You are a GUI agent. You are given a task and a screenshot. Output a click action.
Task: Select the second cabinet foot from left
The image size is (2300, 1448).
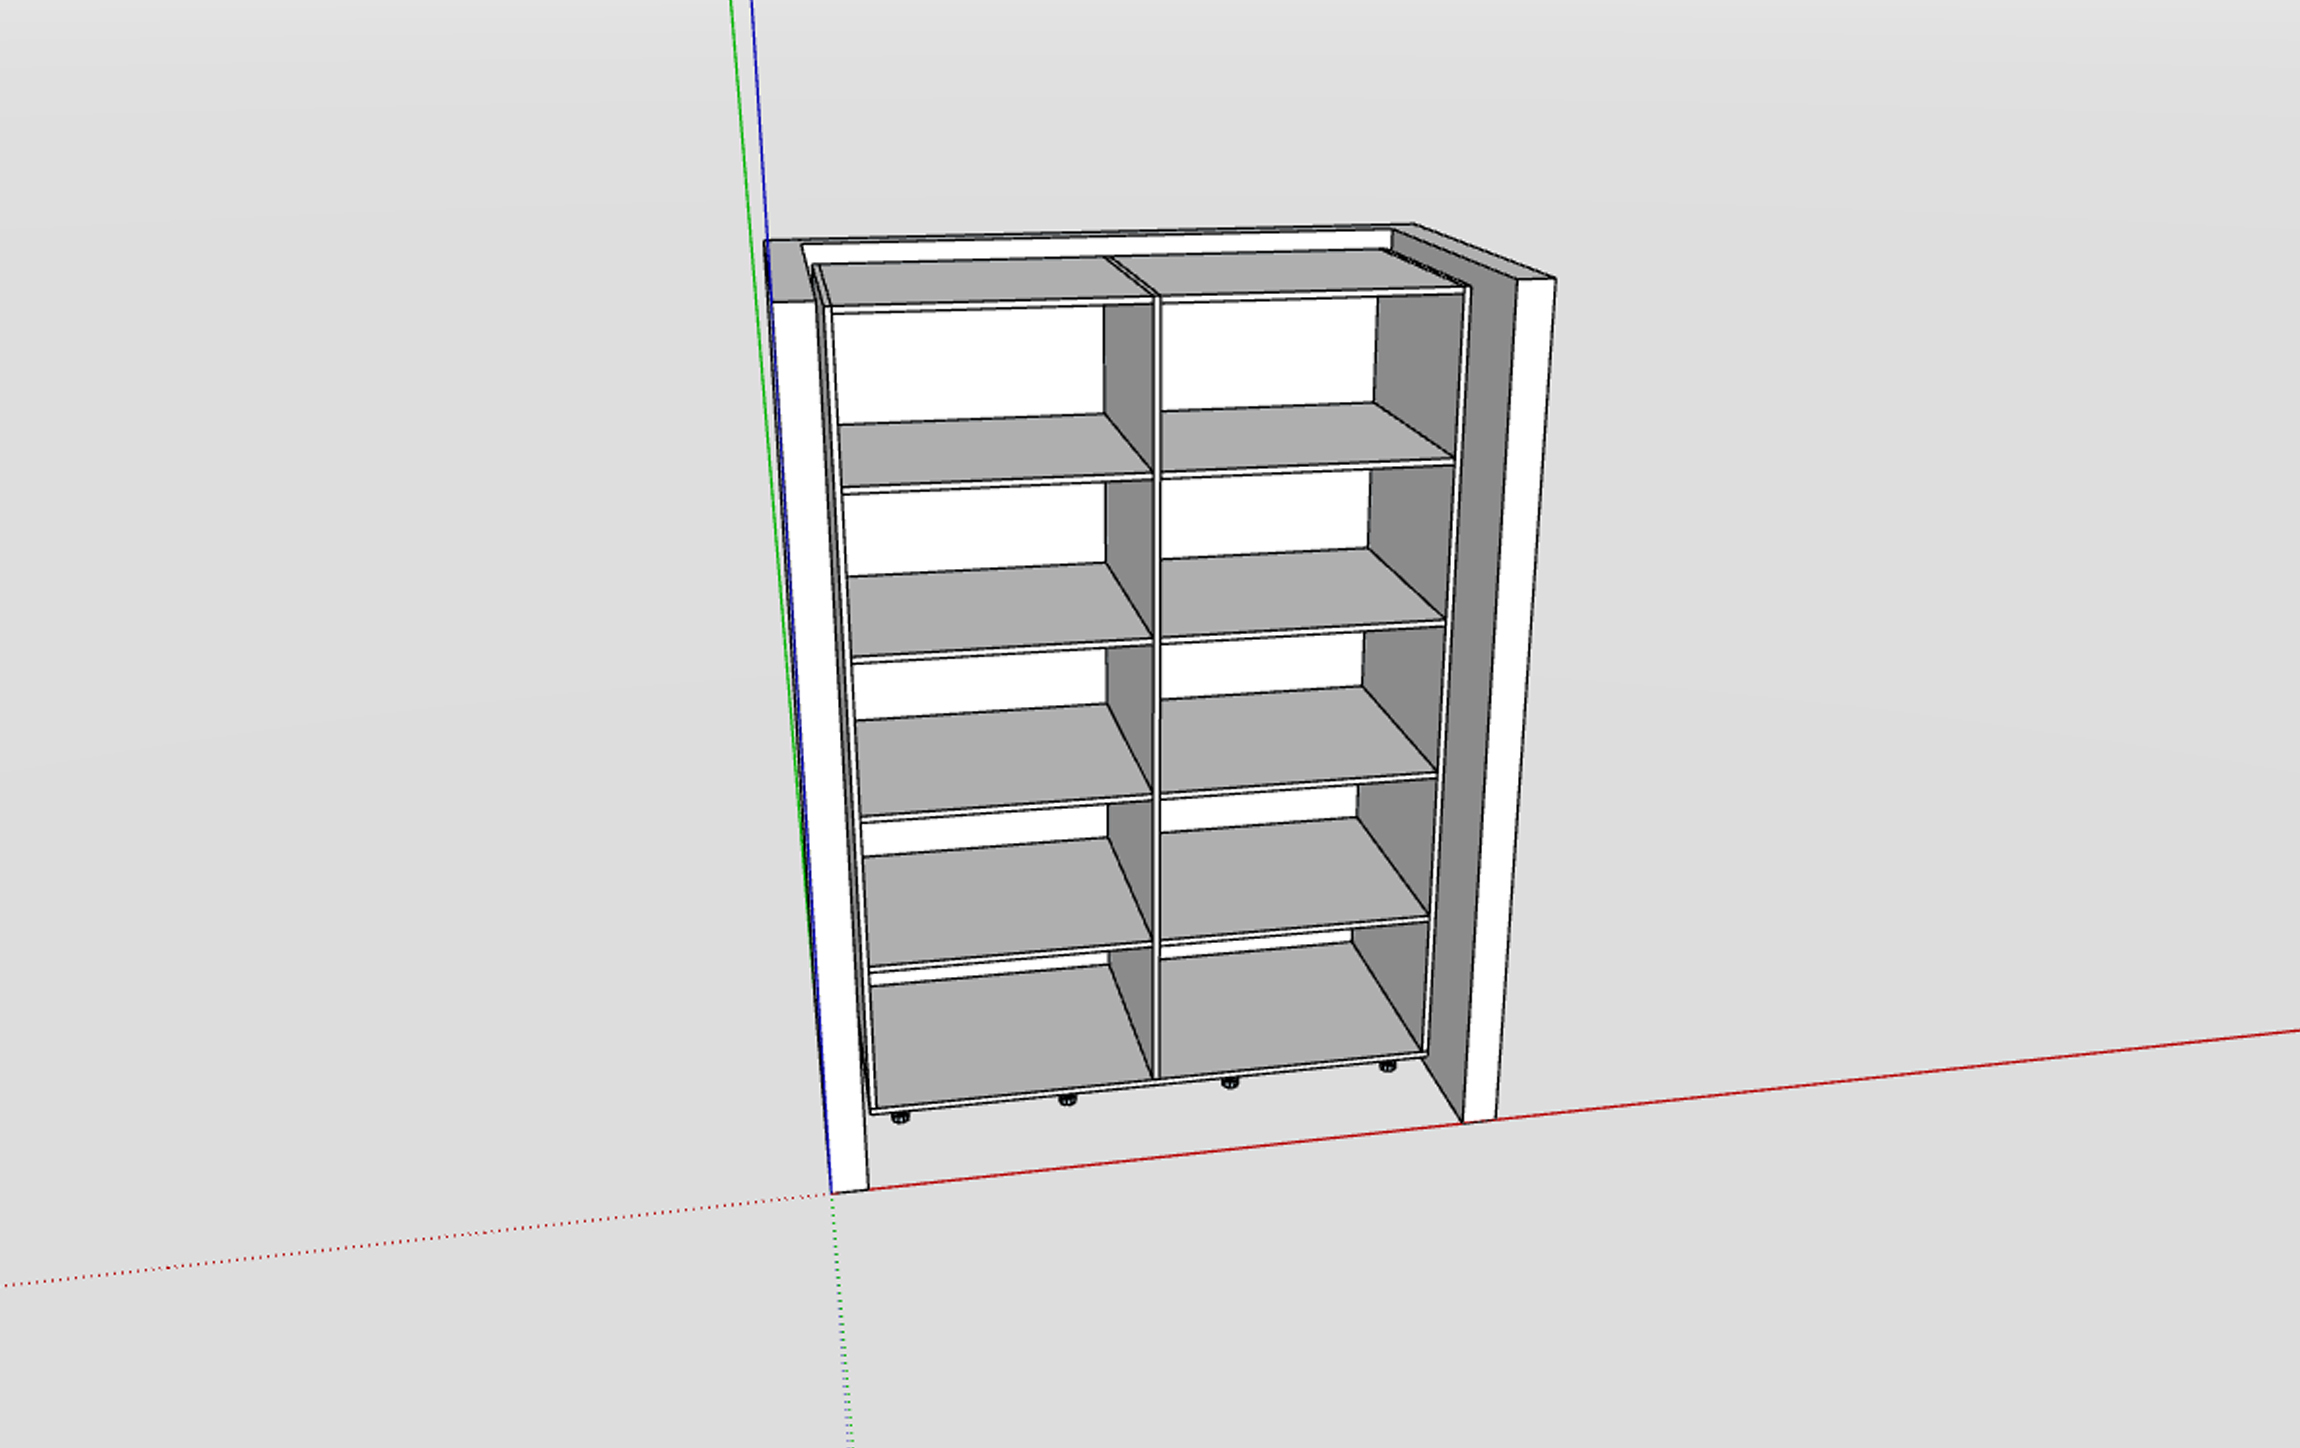coord(1067,1099)
